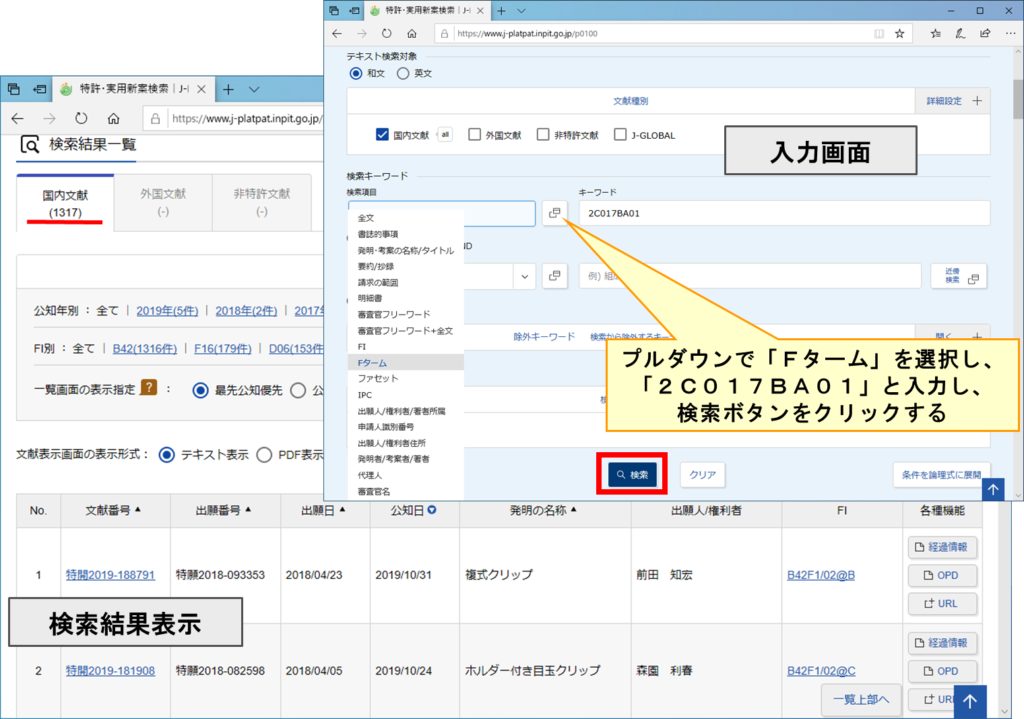This screenshot has height=719, width=1024.
Task: Enable the J-GLOBAL checkbox
Action: pos(622,135)
